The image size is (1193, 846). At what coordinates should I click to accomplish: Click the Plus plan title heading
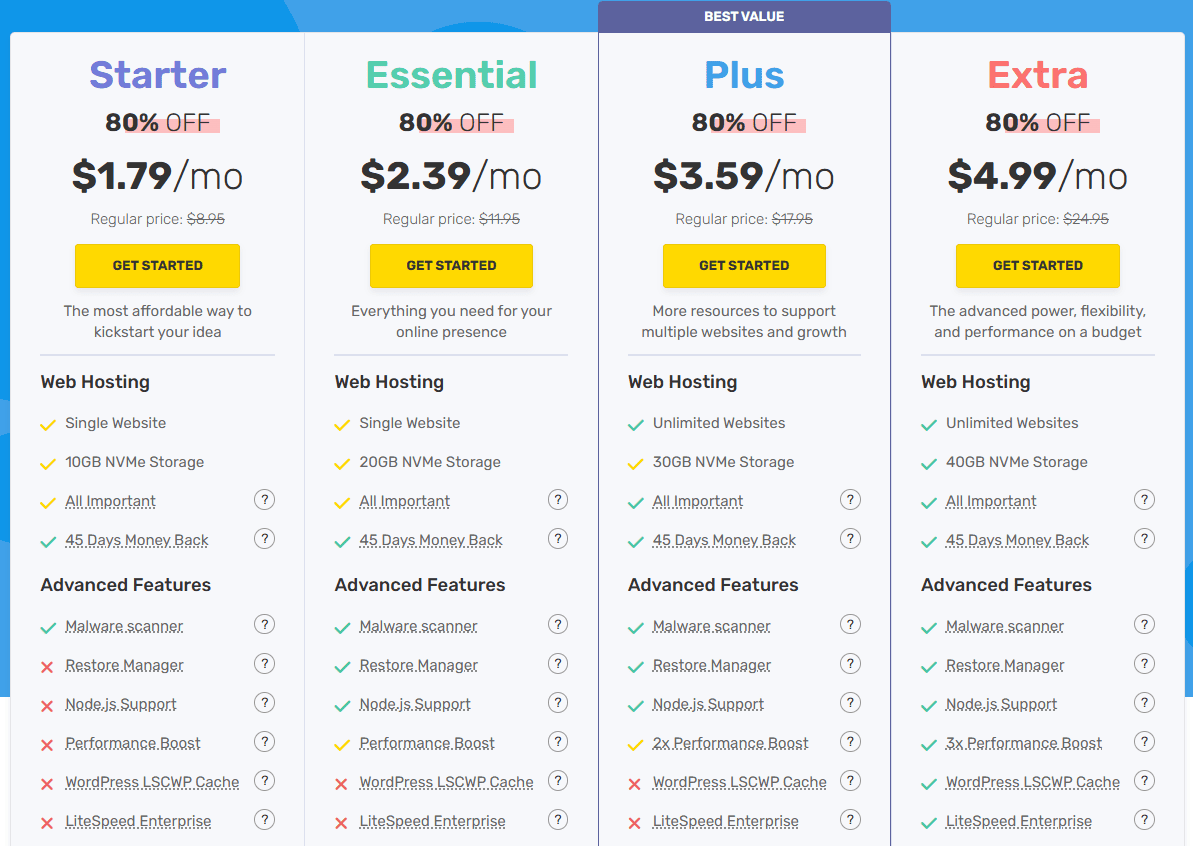[x=744, y=75]
